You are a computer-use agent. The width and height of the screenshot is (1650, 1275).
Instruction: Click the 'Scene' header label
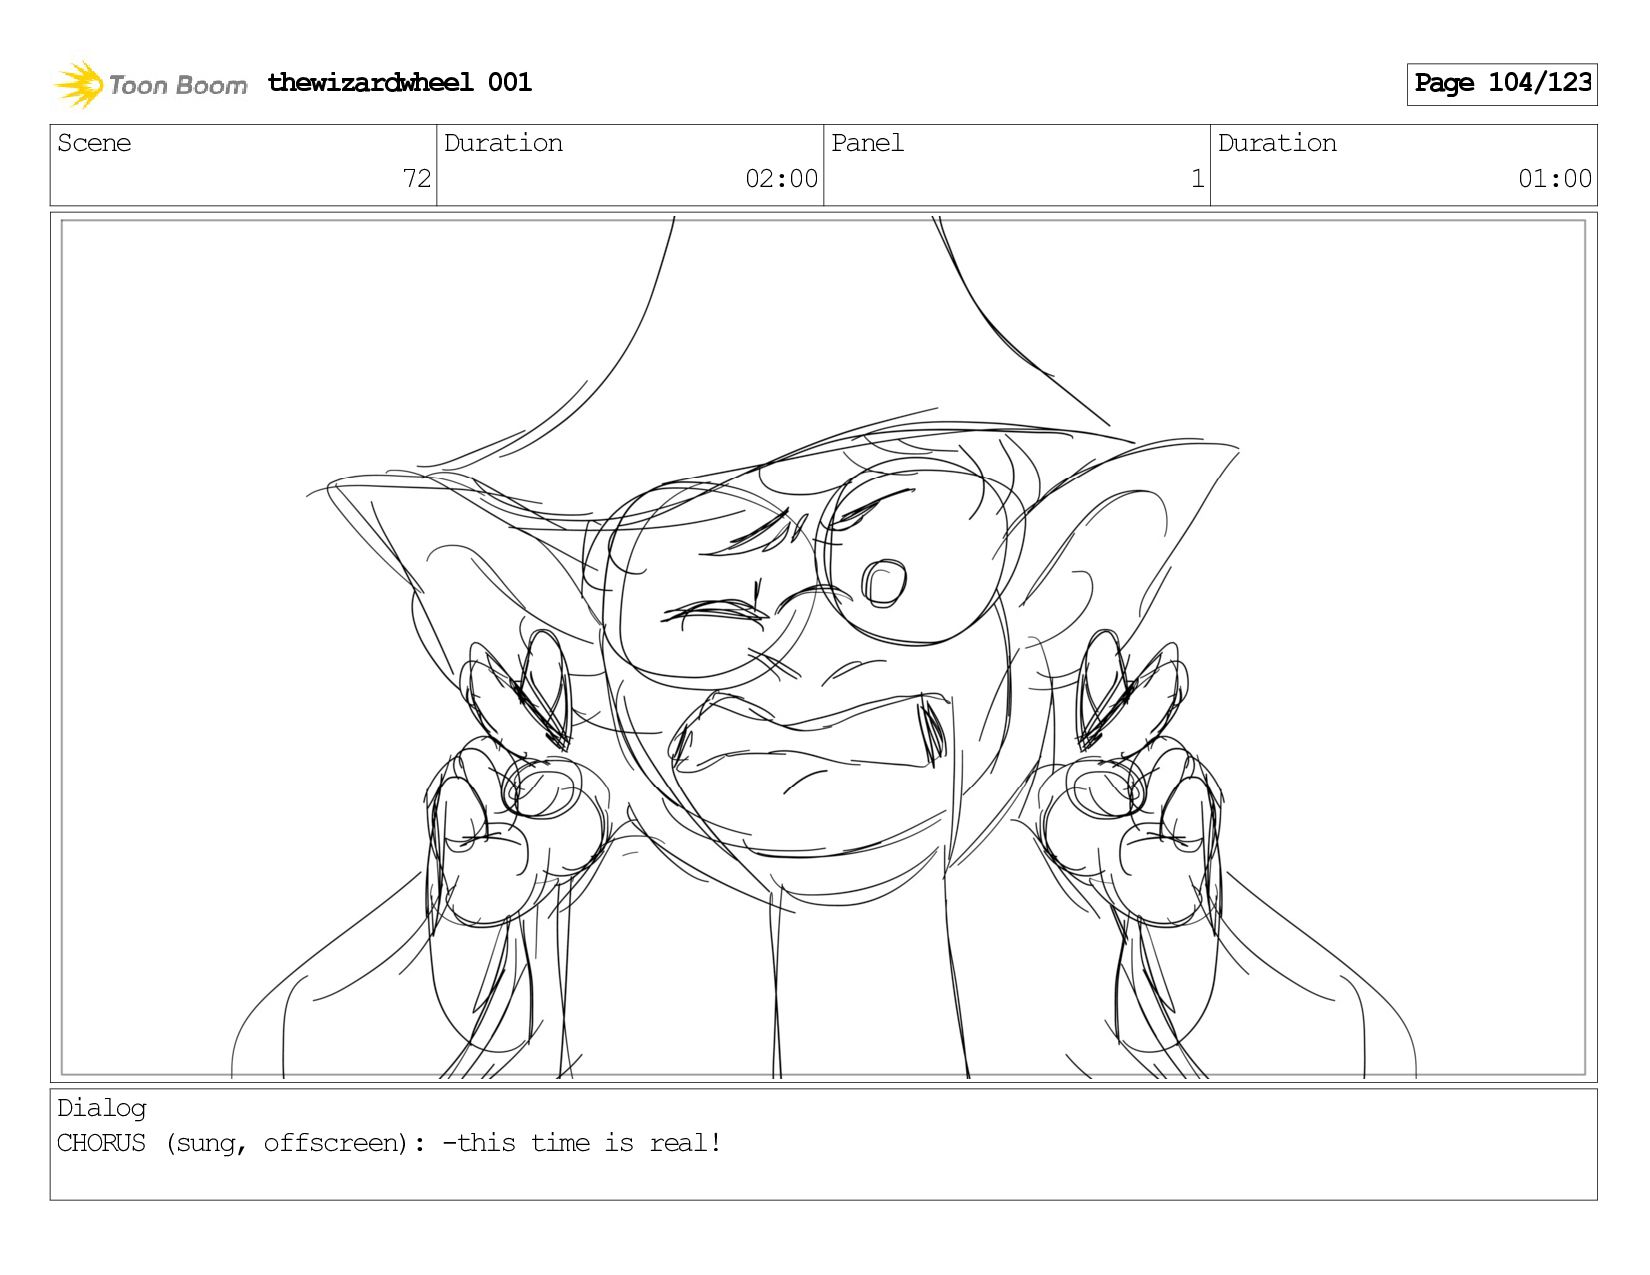click(94, 143)
